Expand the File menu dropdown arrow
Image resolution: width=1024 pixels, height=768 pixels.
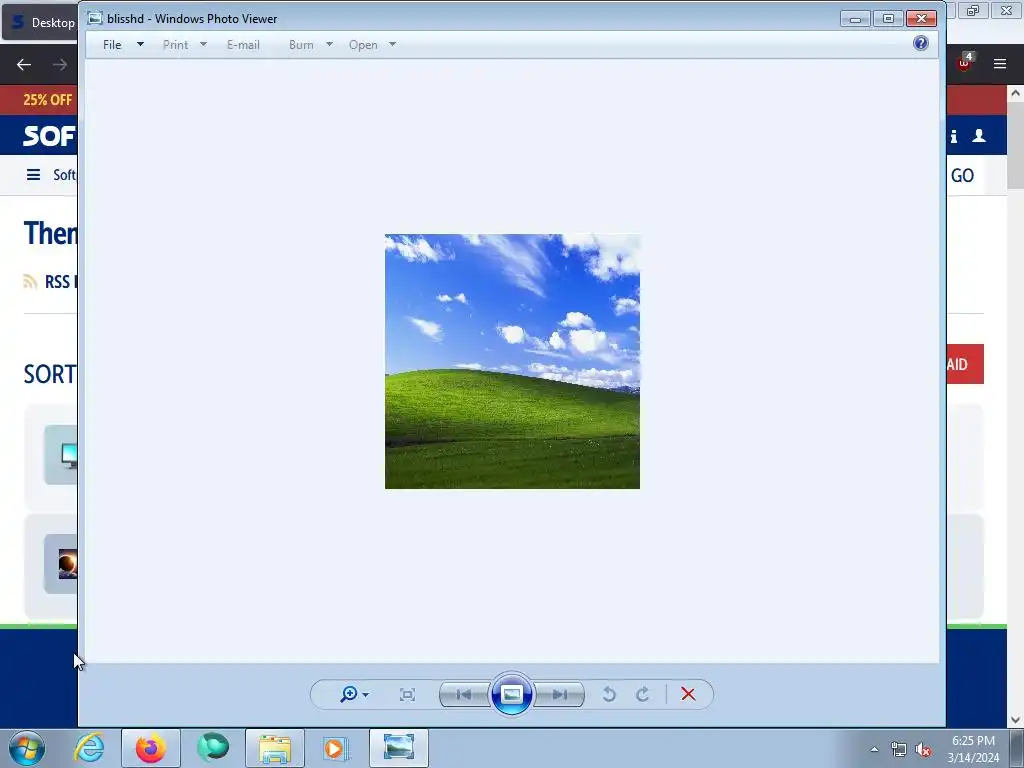pos(140,44)
